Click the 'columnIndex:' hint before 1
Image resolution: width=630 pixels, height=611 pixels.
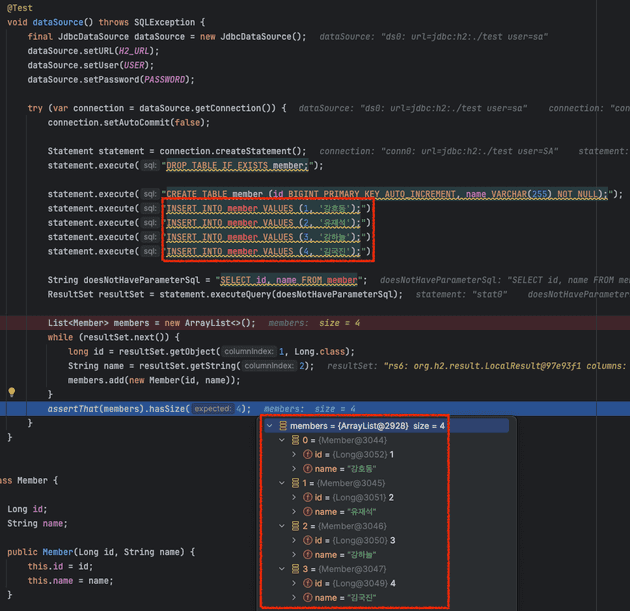[249, 351]
